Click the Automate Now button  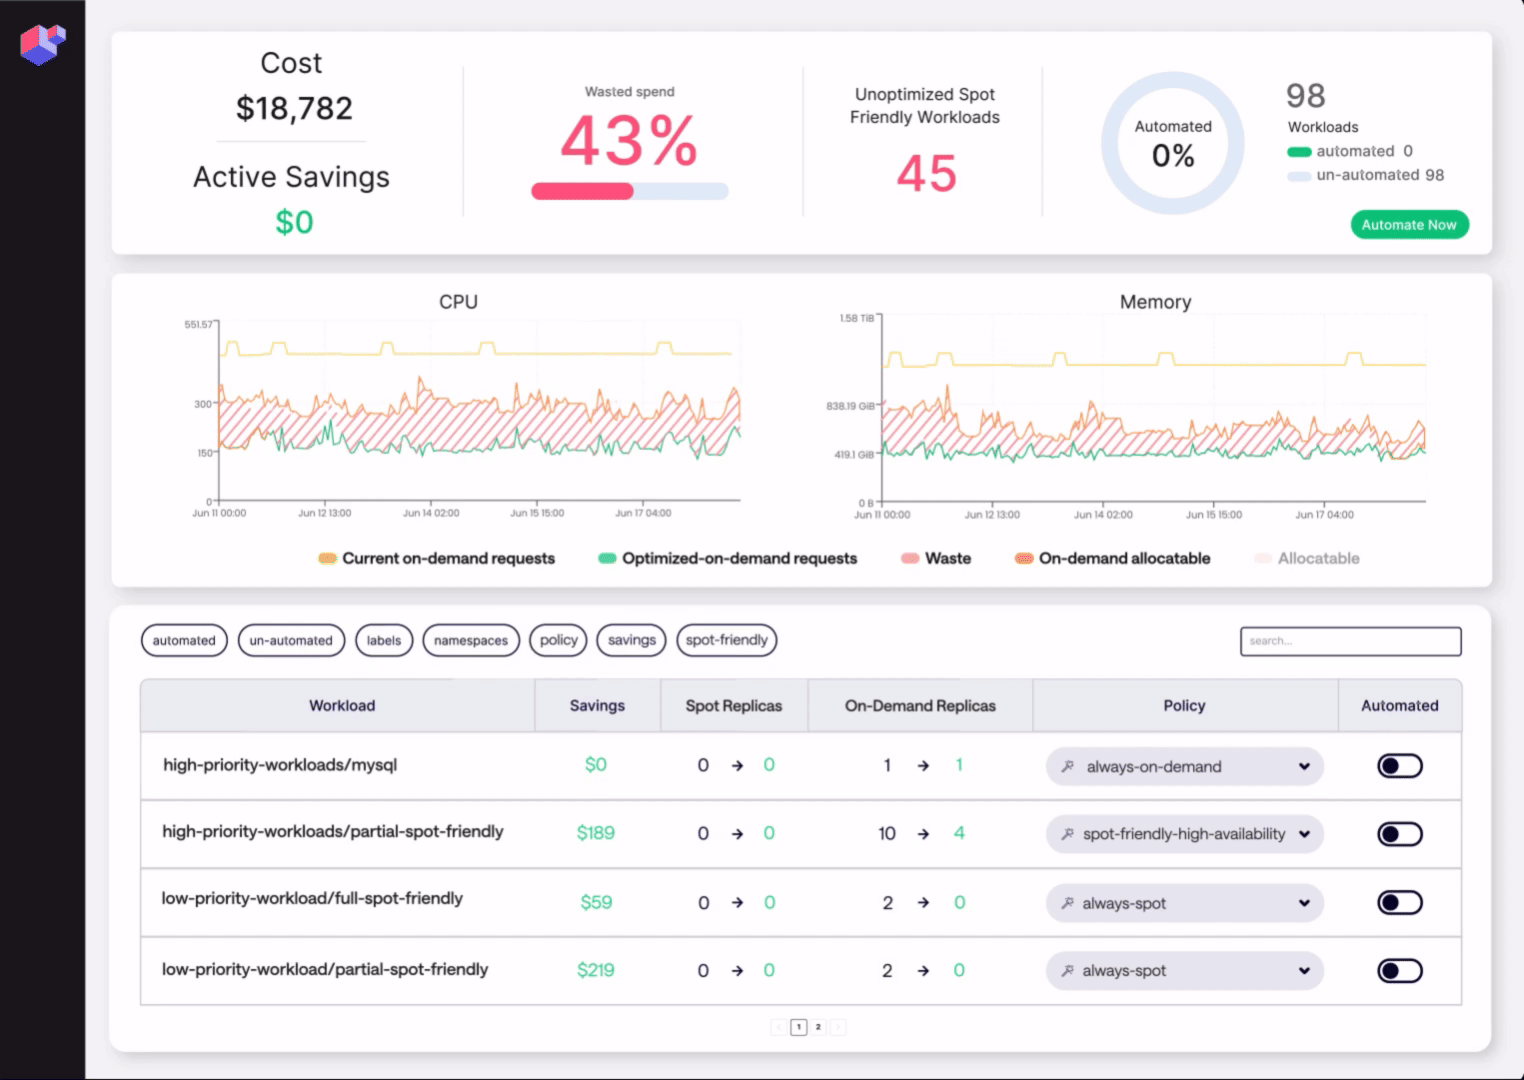pos(1409,225)
